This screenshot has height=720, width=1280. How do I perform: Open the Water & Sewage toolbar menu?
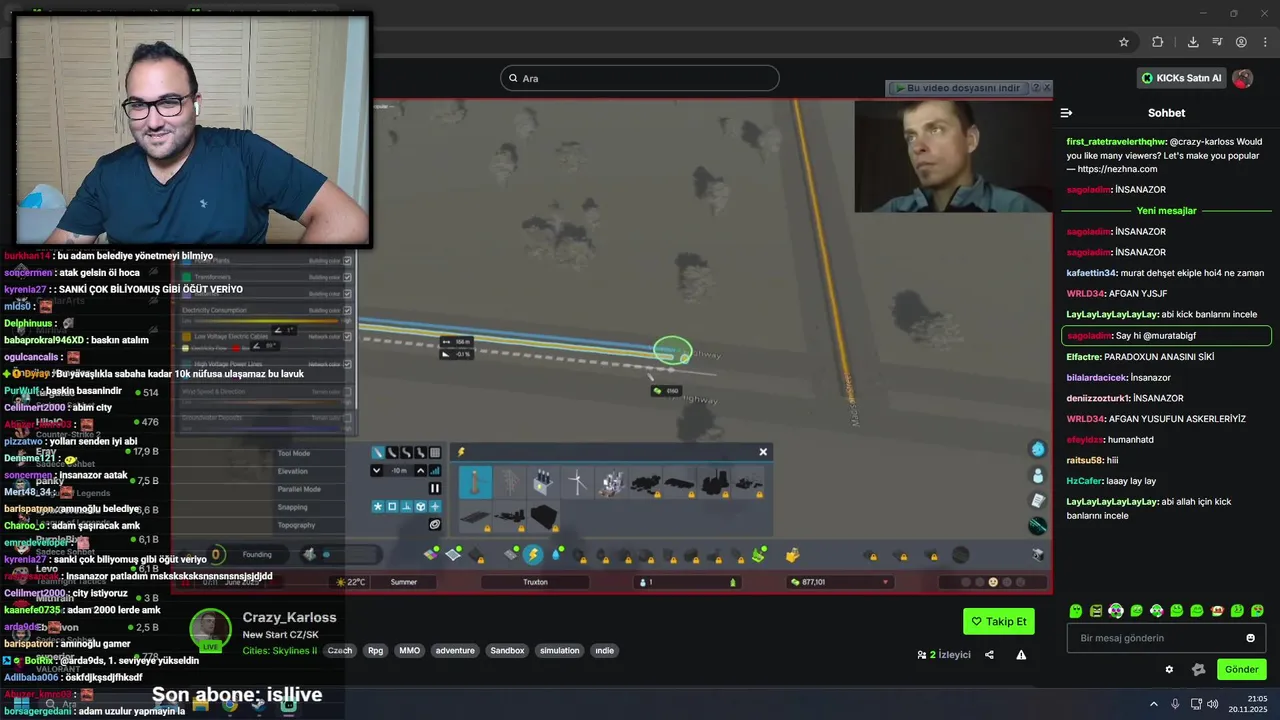point(556,554)
